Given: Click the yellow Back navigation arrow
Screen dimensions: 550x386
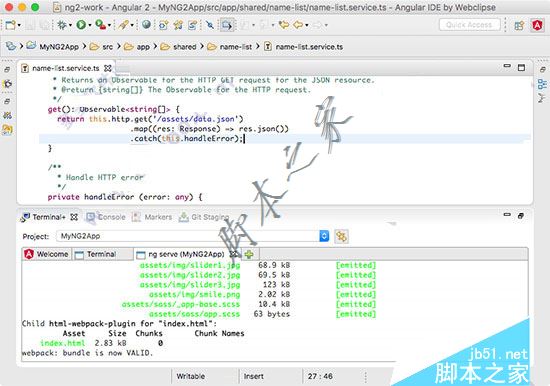Looking at the screenshot, I should [298, 25].
